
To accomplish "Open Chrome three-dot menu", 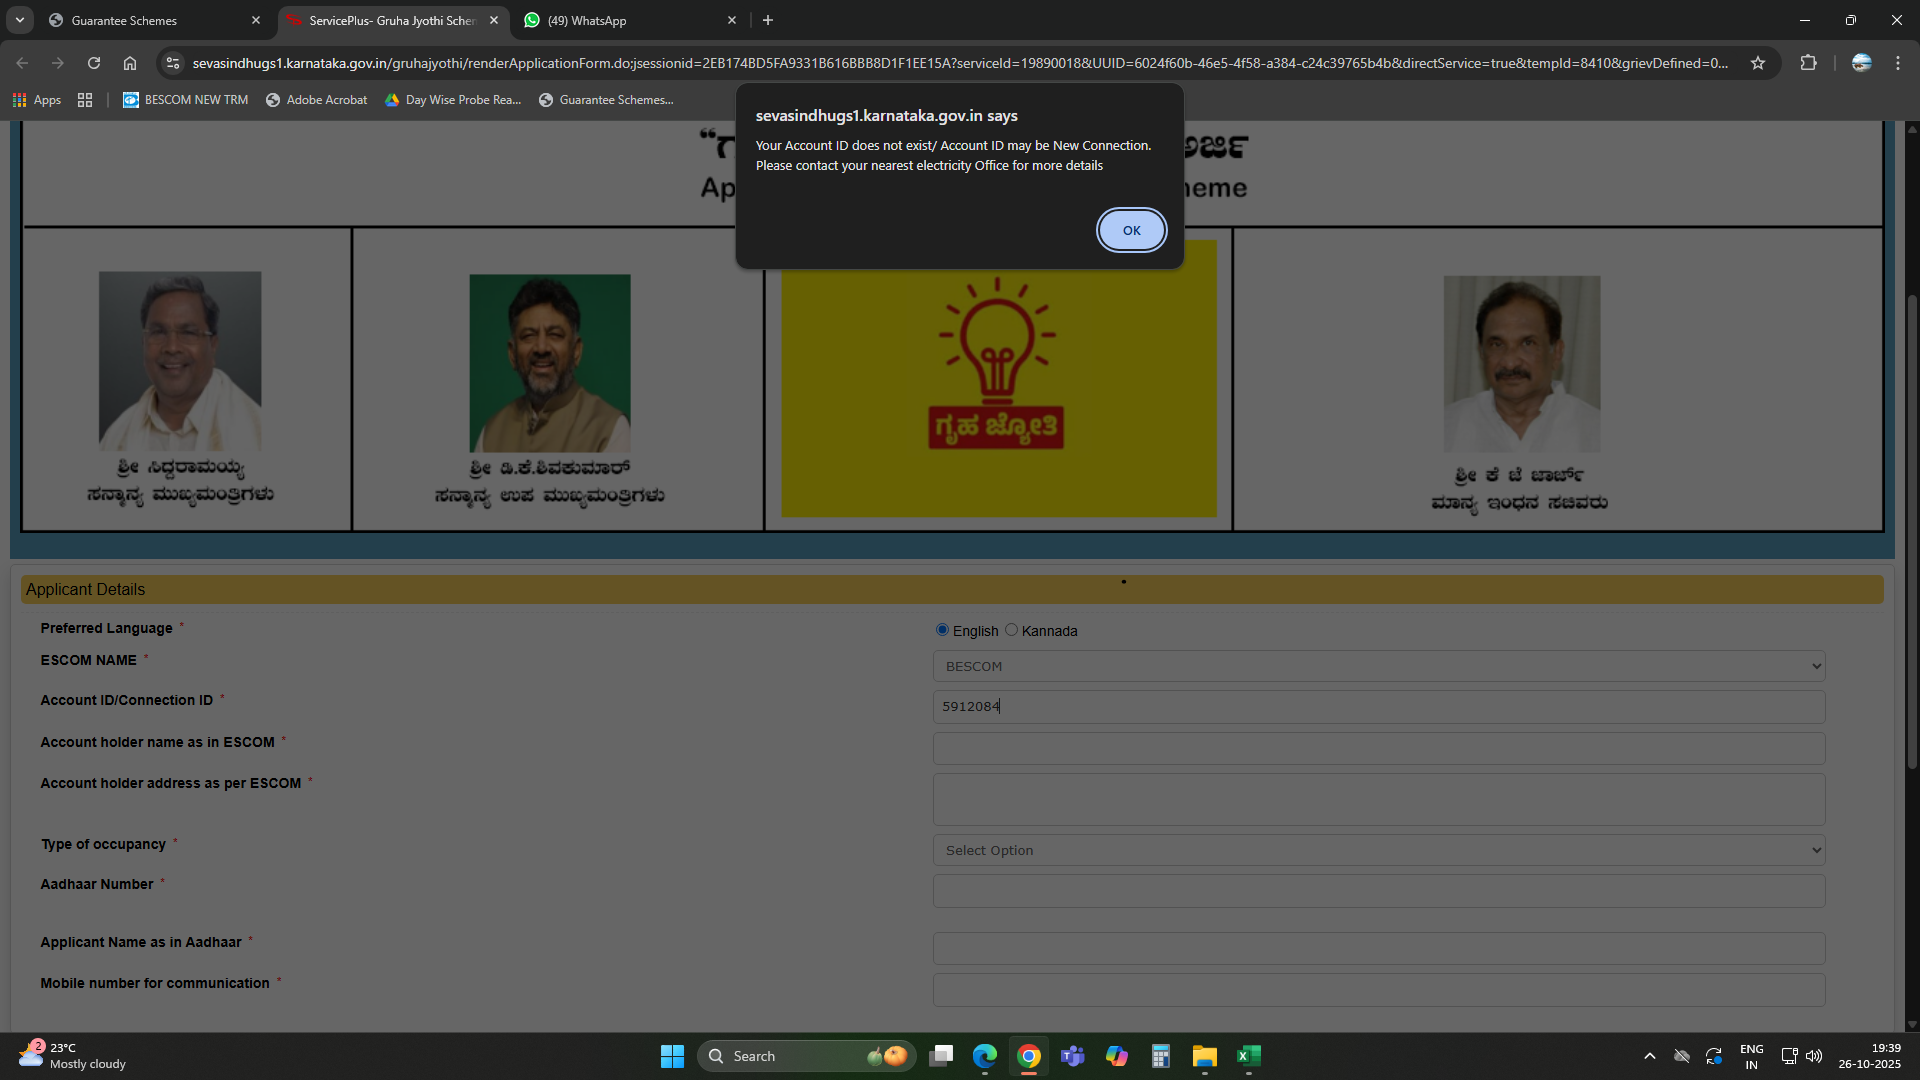I will pyautogui.click(x=1897, y=63).
